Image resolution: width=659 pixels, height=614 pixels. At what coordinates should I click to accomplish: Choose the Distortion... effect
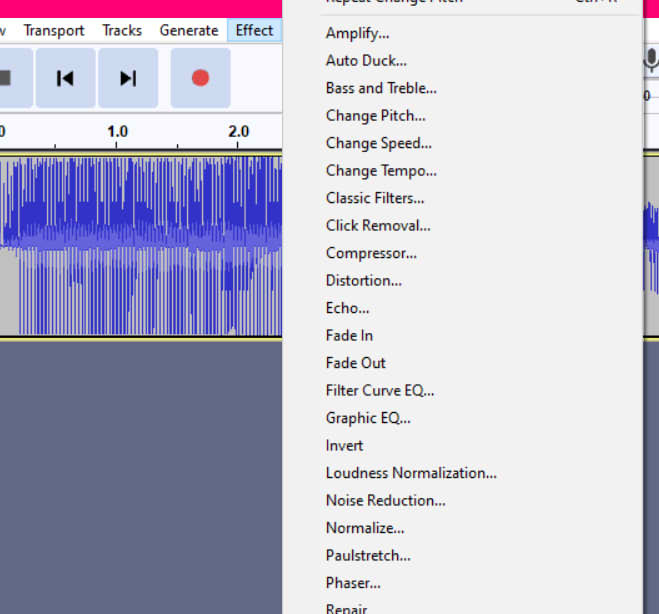tap(462, 280)
